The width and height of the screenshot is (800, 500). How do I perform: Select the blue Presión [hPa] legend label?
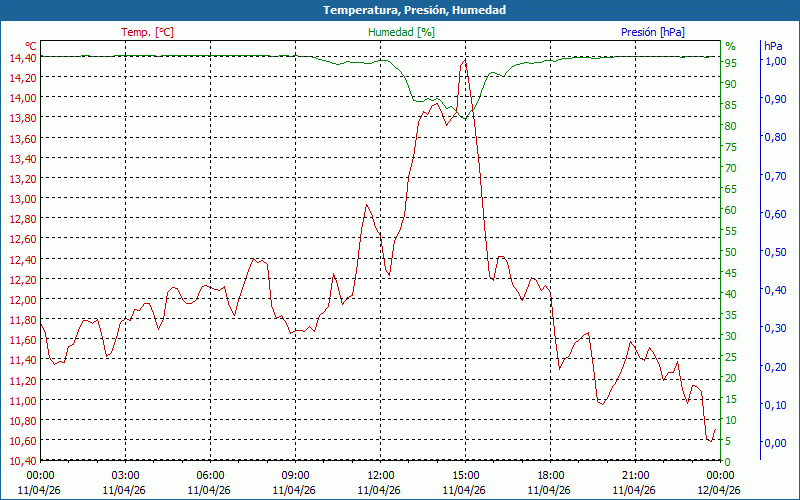[x=652, y=32]
